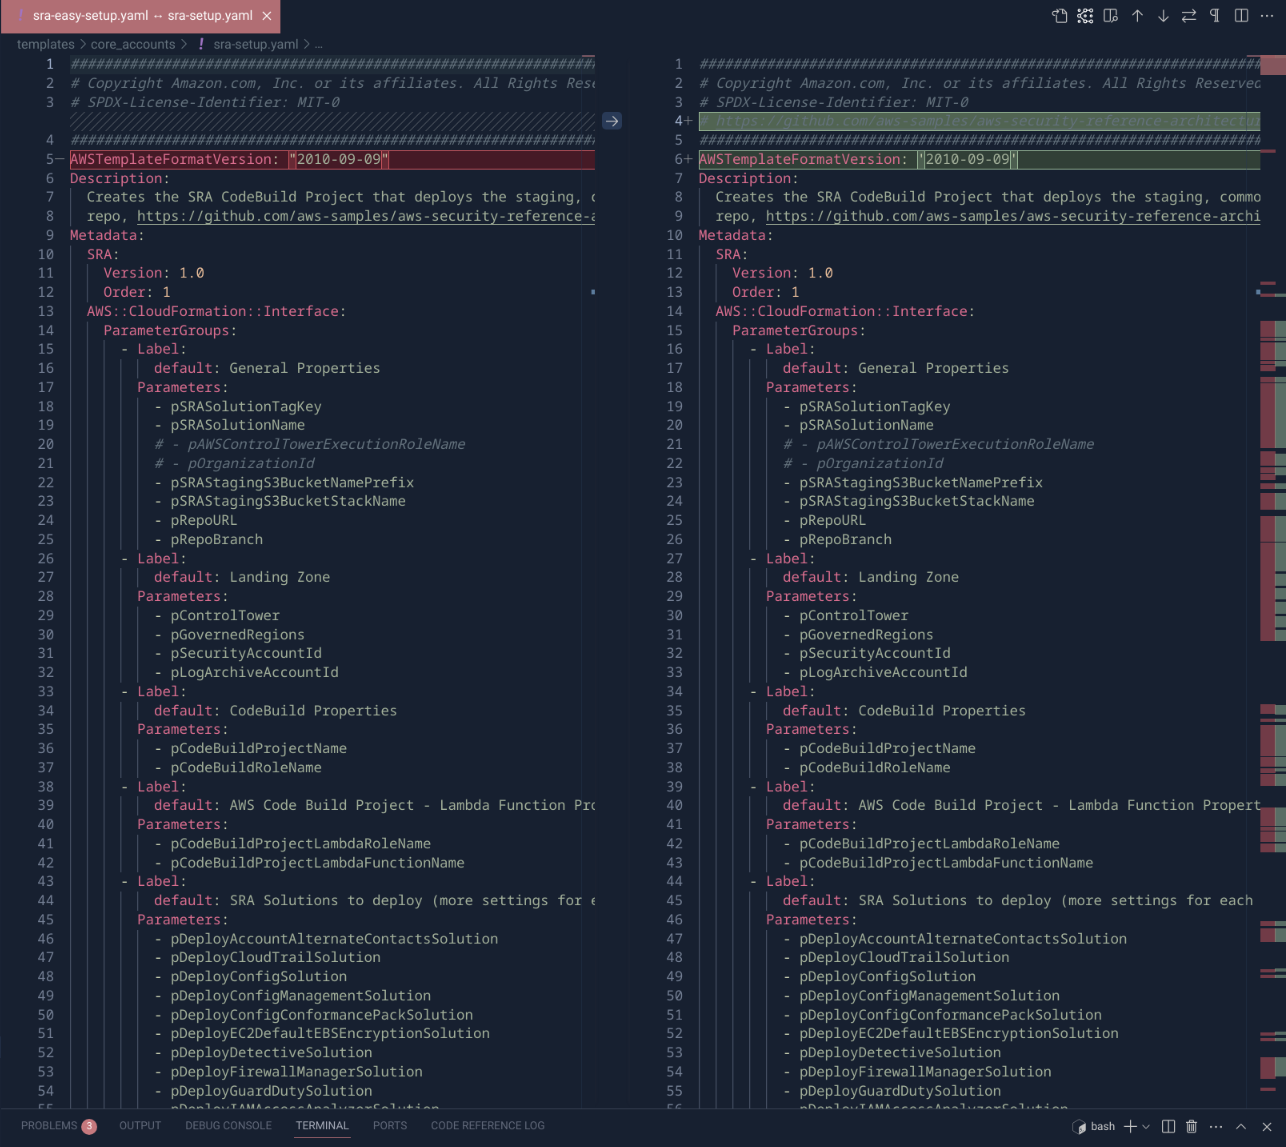The height and width of the screenshot is (1147, 1286).
Task: Close the sra-easy-setup.yaml diff tab
Action: click(266, 16)
